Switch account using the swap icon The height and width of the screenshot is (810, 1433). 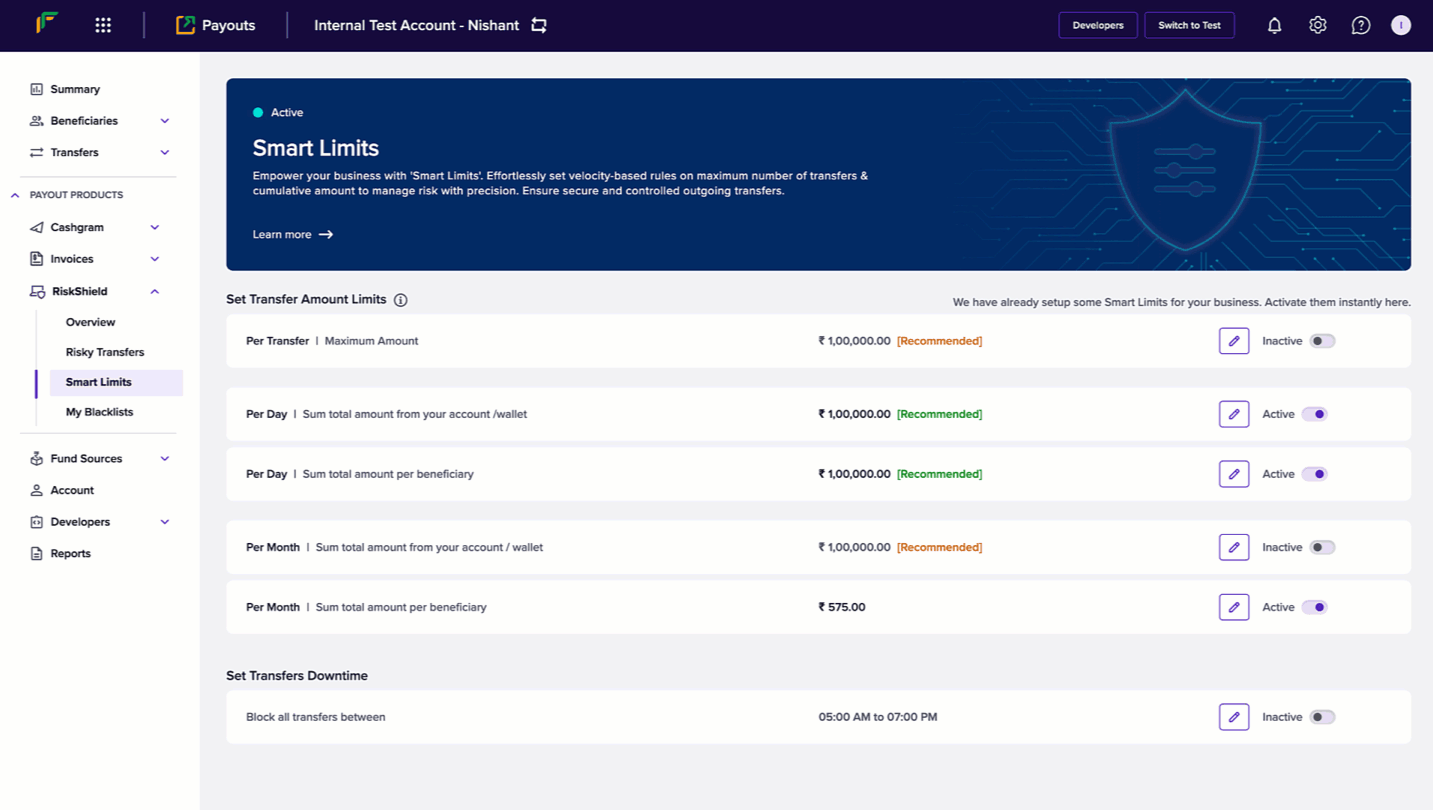(539, 25)
